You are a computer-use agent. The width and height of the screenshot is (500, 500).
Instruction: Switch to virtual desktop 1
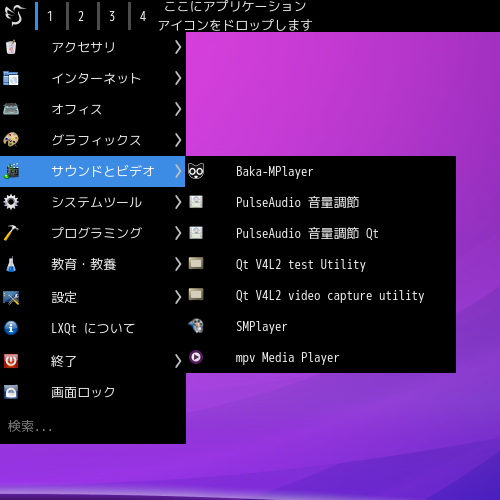tap(50, 16)
